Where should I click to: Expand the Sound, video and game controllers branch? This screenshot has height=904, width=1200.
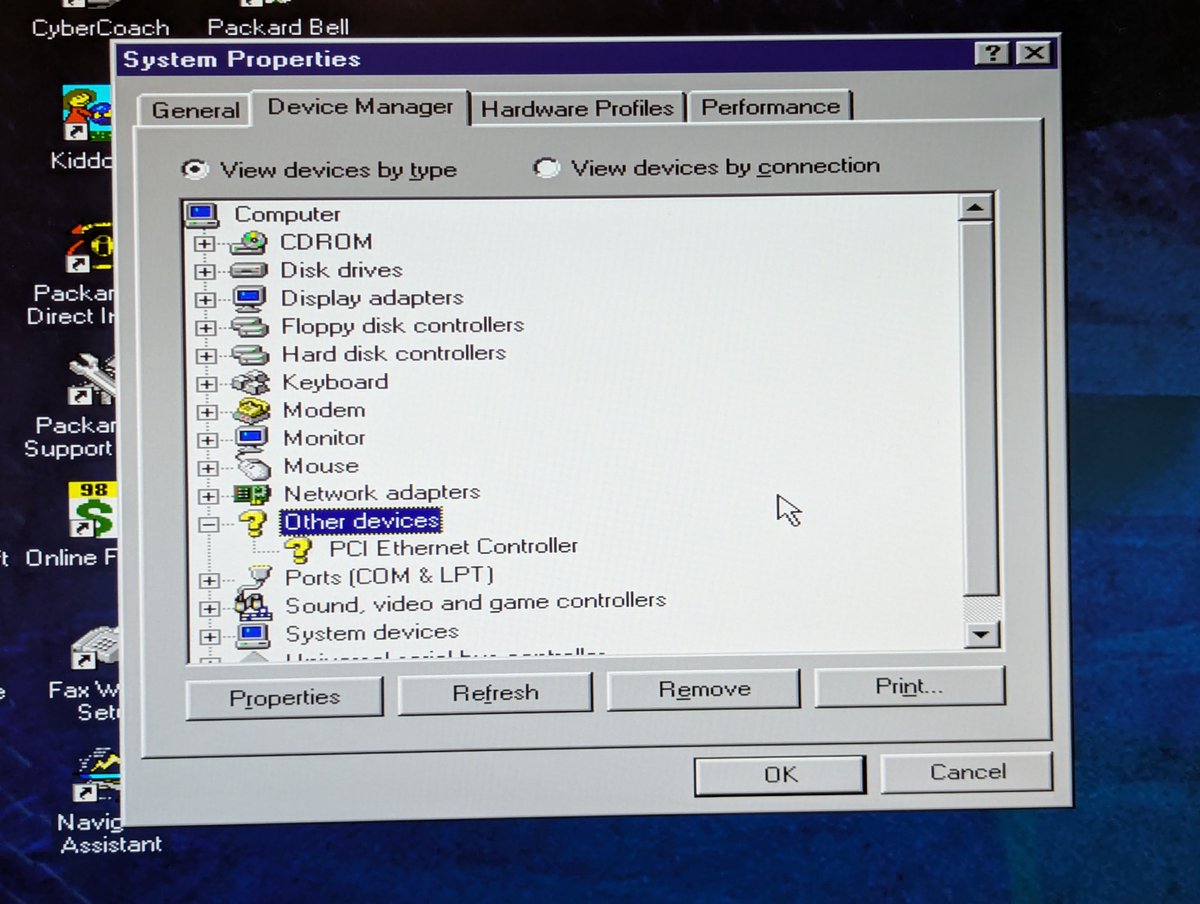pos(209,608)
